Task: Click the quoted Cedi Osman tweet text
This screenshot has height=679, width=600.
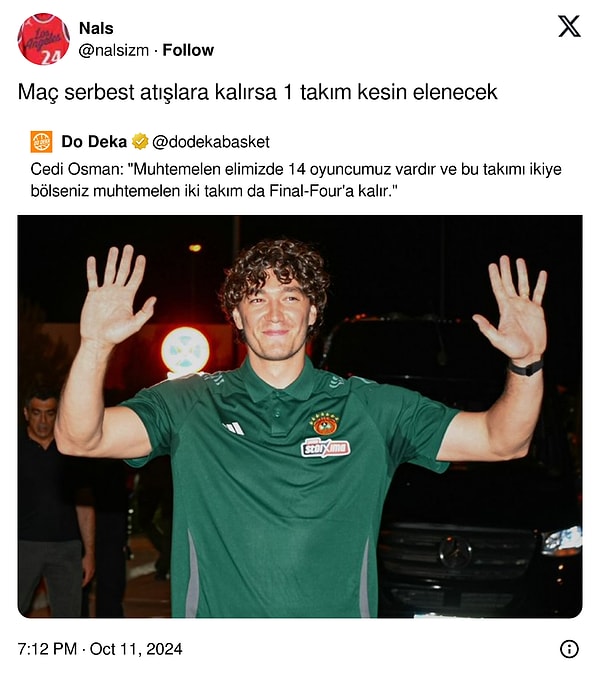Action: point(296,180)
